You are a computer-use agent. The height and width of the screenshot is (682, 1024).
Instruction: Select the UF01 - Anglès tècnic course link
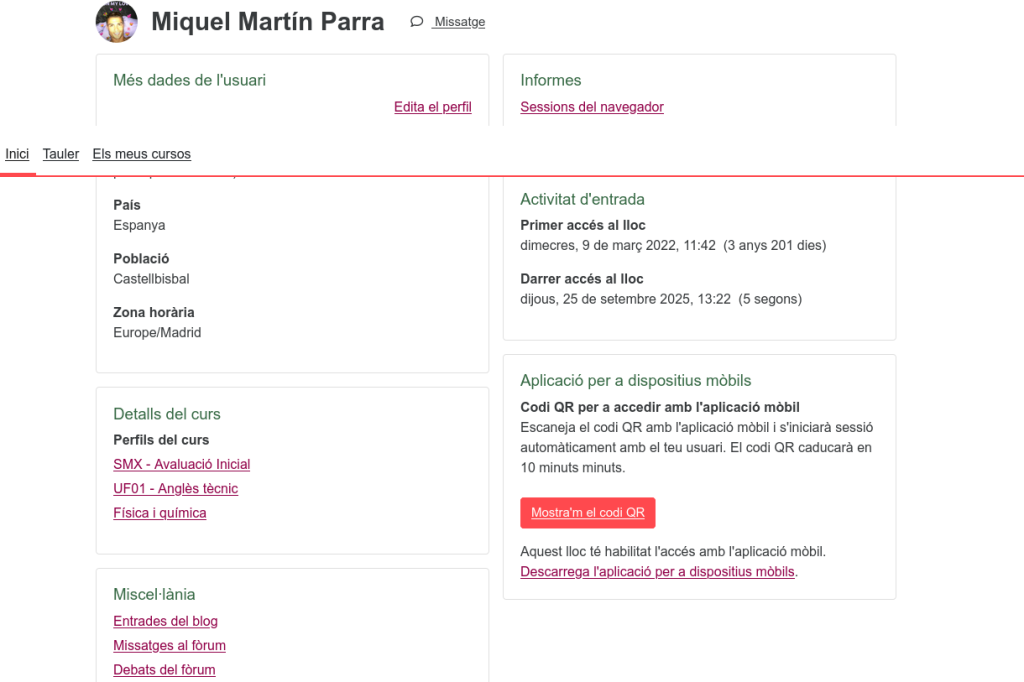(x=176, y=489)
